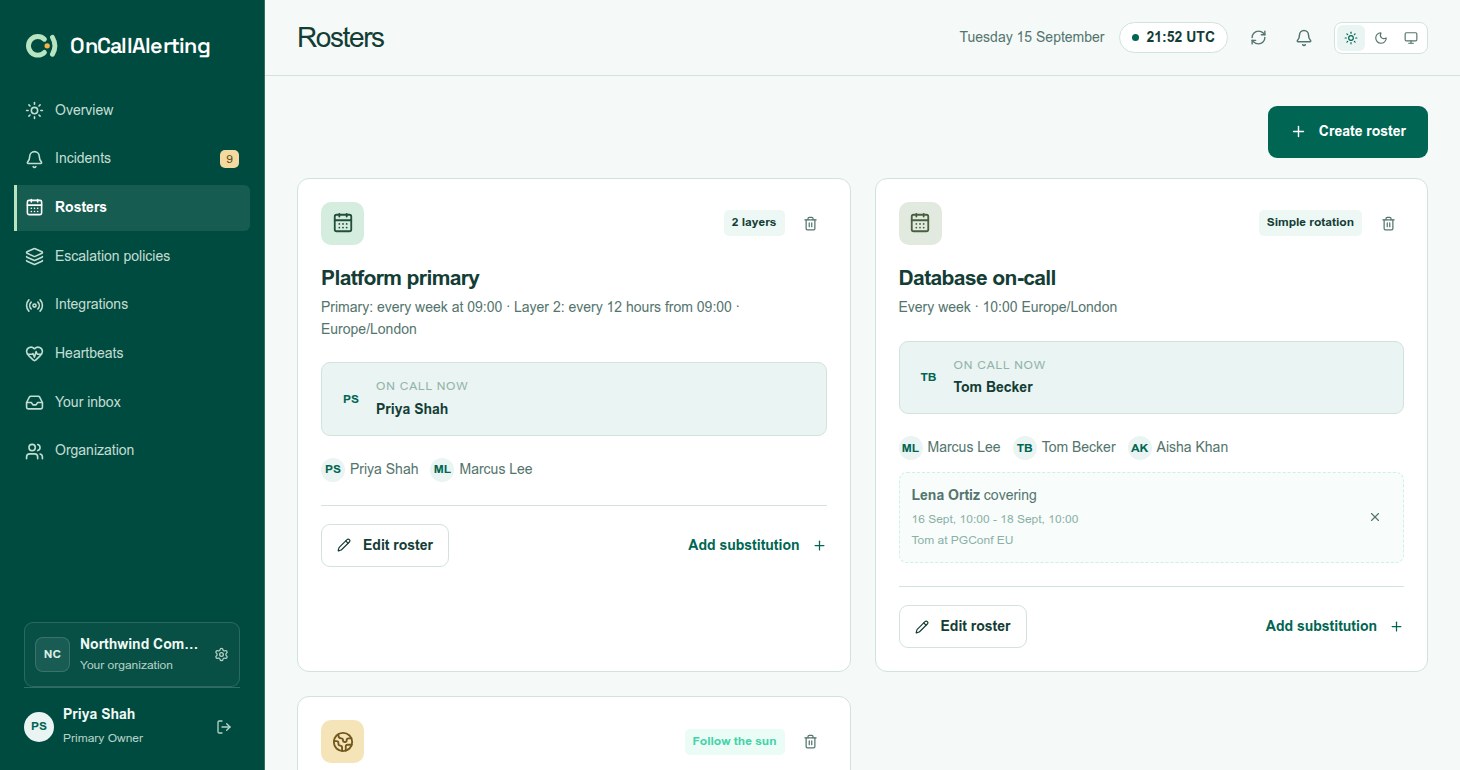Click the Priya Shah member chip in Platform primary

(370, 469)
